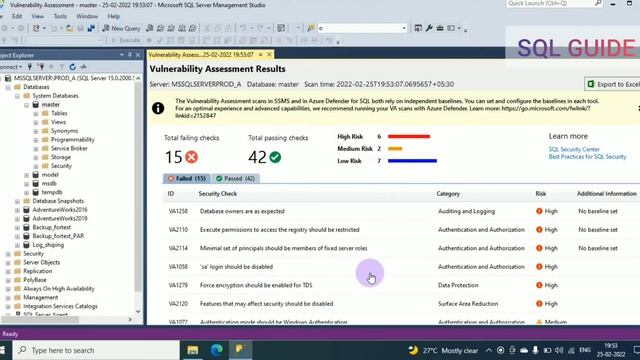Open the Window menu

tap(87, 16)
